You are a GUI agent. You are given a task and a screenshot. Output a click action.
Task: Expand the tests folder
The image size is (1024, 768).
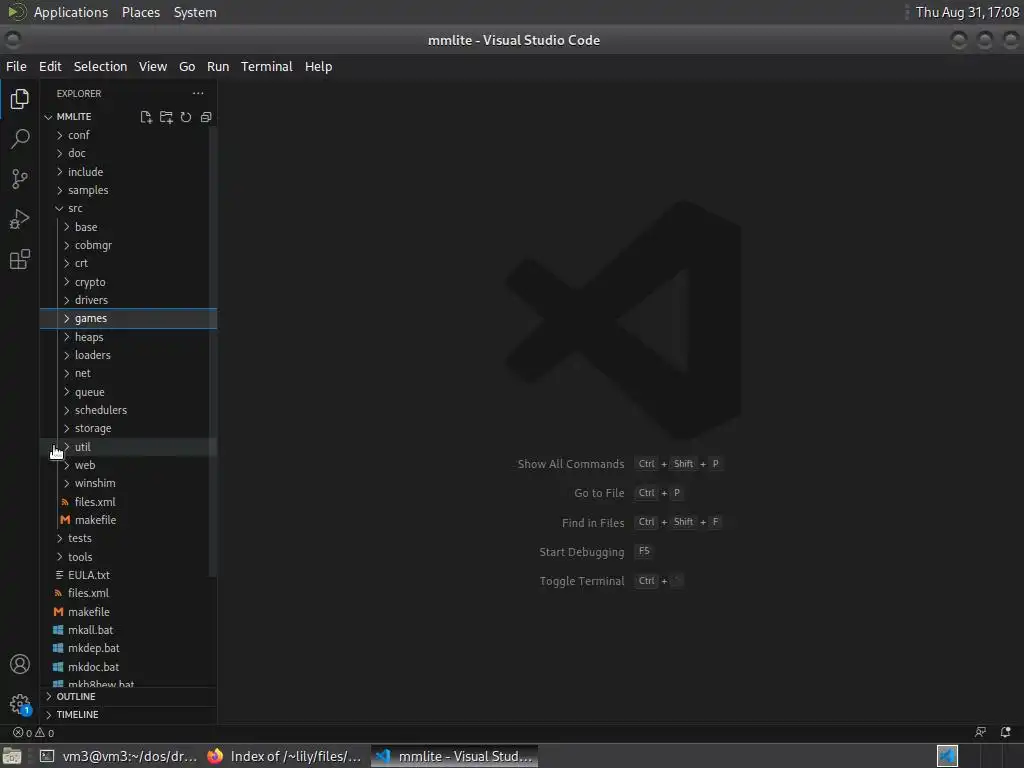(128, 538)
